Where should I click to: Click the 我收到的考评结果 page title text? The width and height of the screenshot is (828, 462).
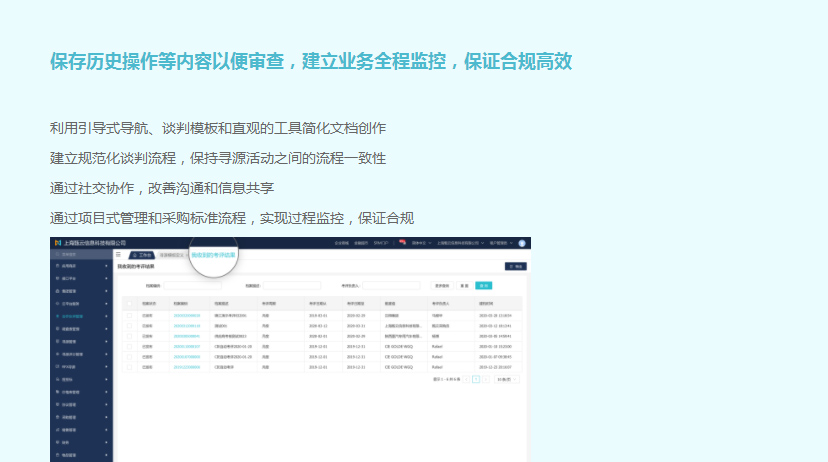(x=136, y=267)
